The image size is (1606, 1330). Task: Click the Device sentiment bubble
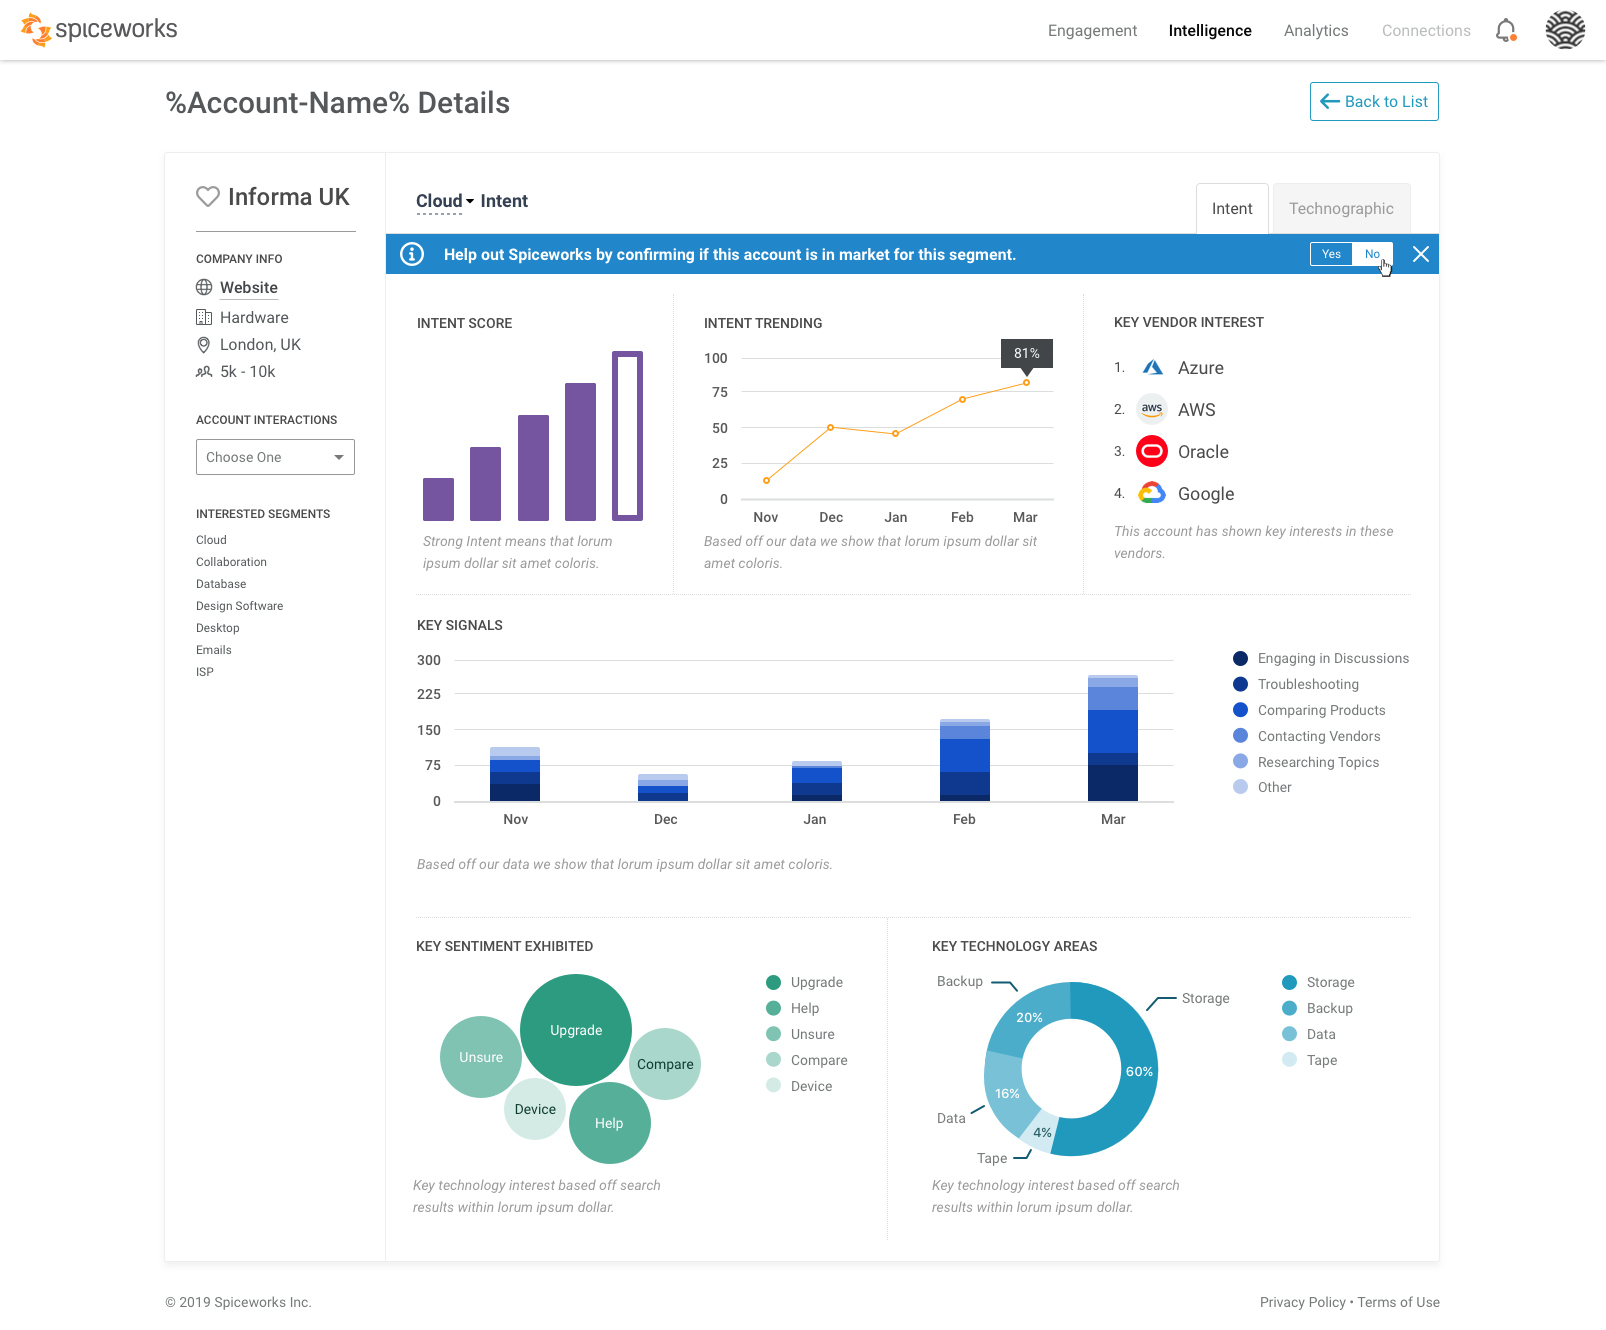pos(535,1109)
